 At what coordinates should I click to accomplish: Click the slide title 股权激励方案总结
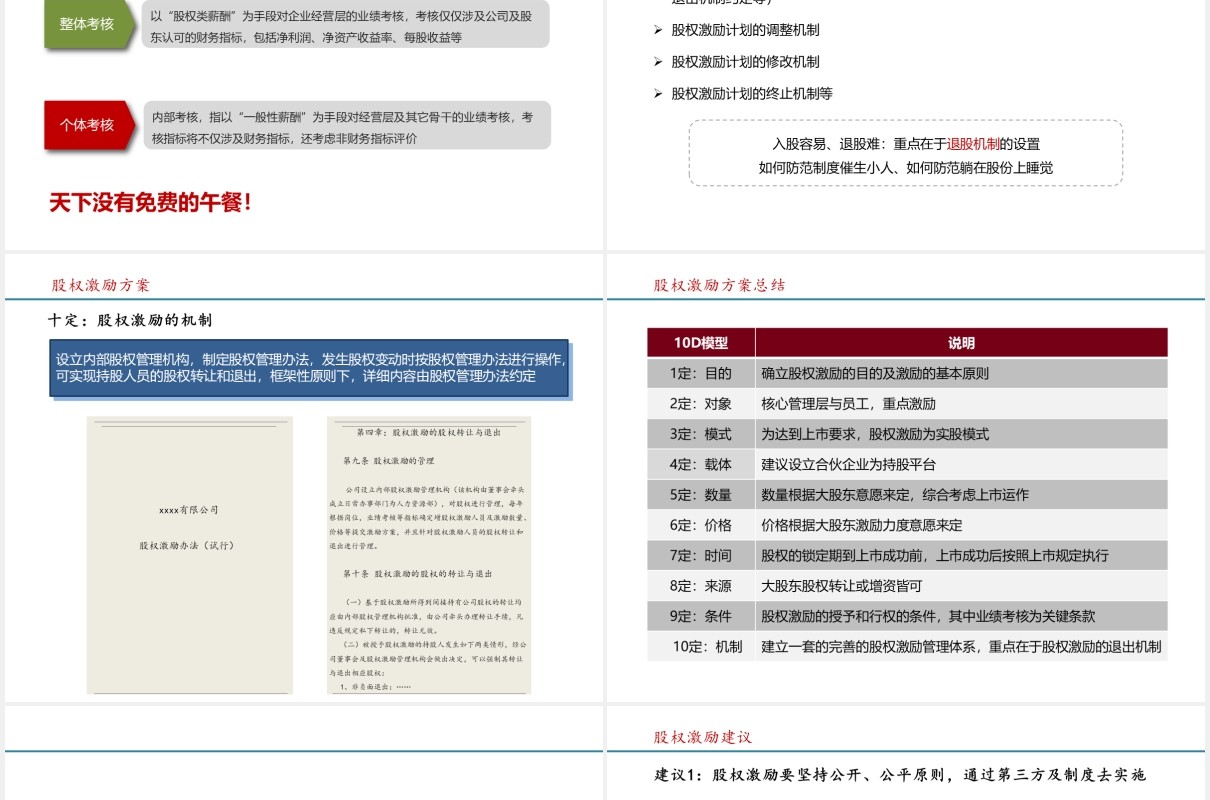pyautogui.click(x=720, y=285)
